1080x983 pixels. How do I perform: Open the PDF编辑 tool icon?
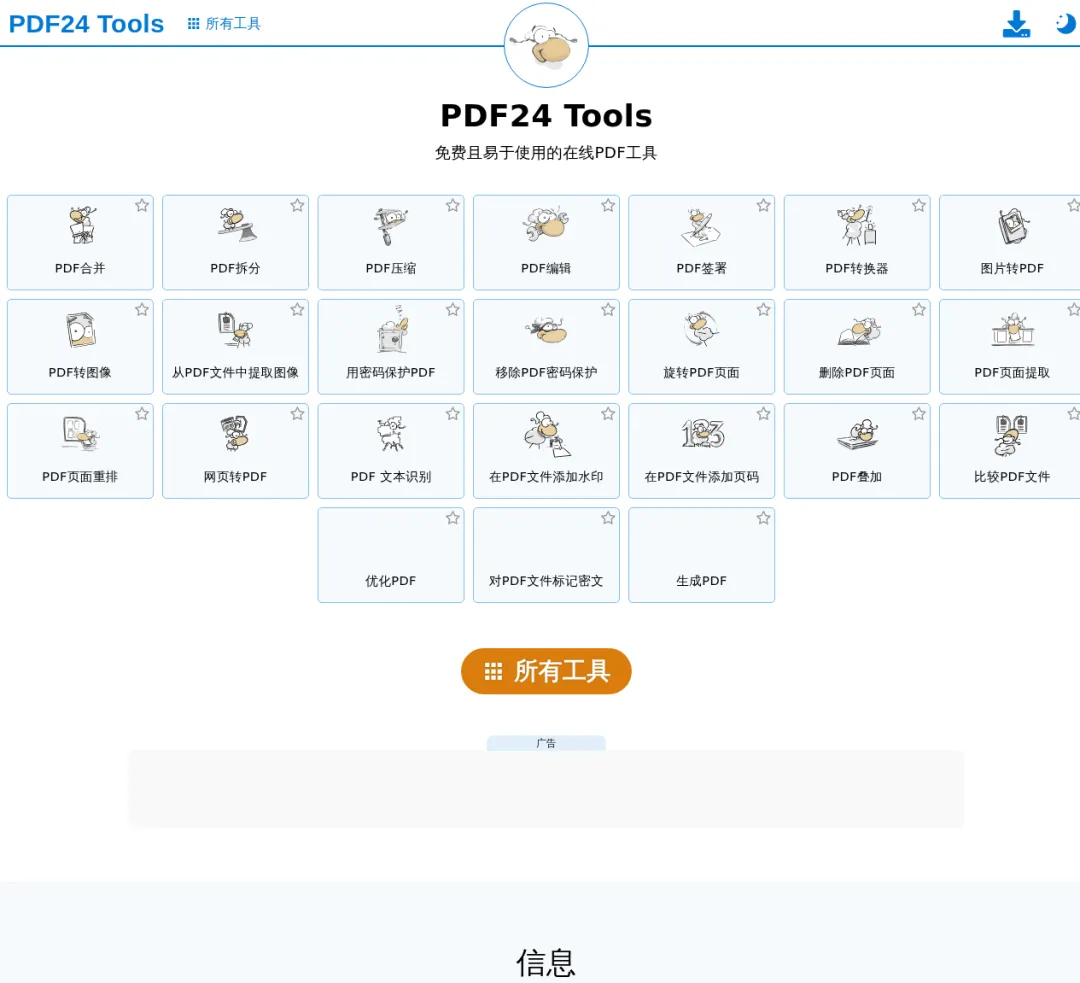tap(546, 225)
